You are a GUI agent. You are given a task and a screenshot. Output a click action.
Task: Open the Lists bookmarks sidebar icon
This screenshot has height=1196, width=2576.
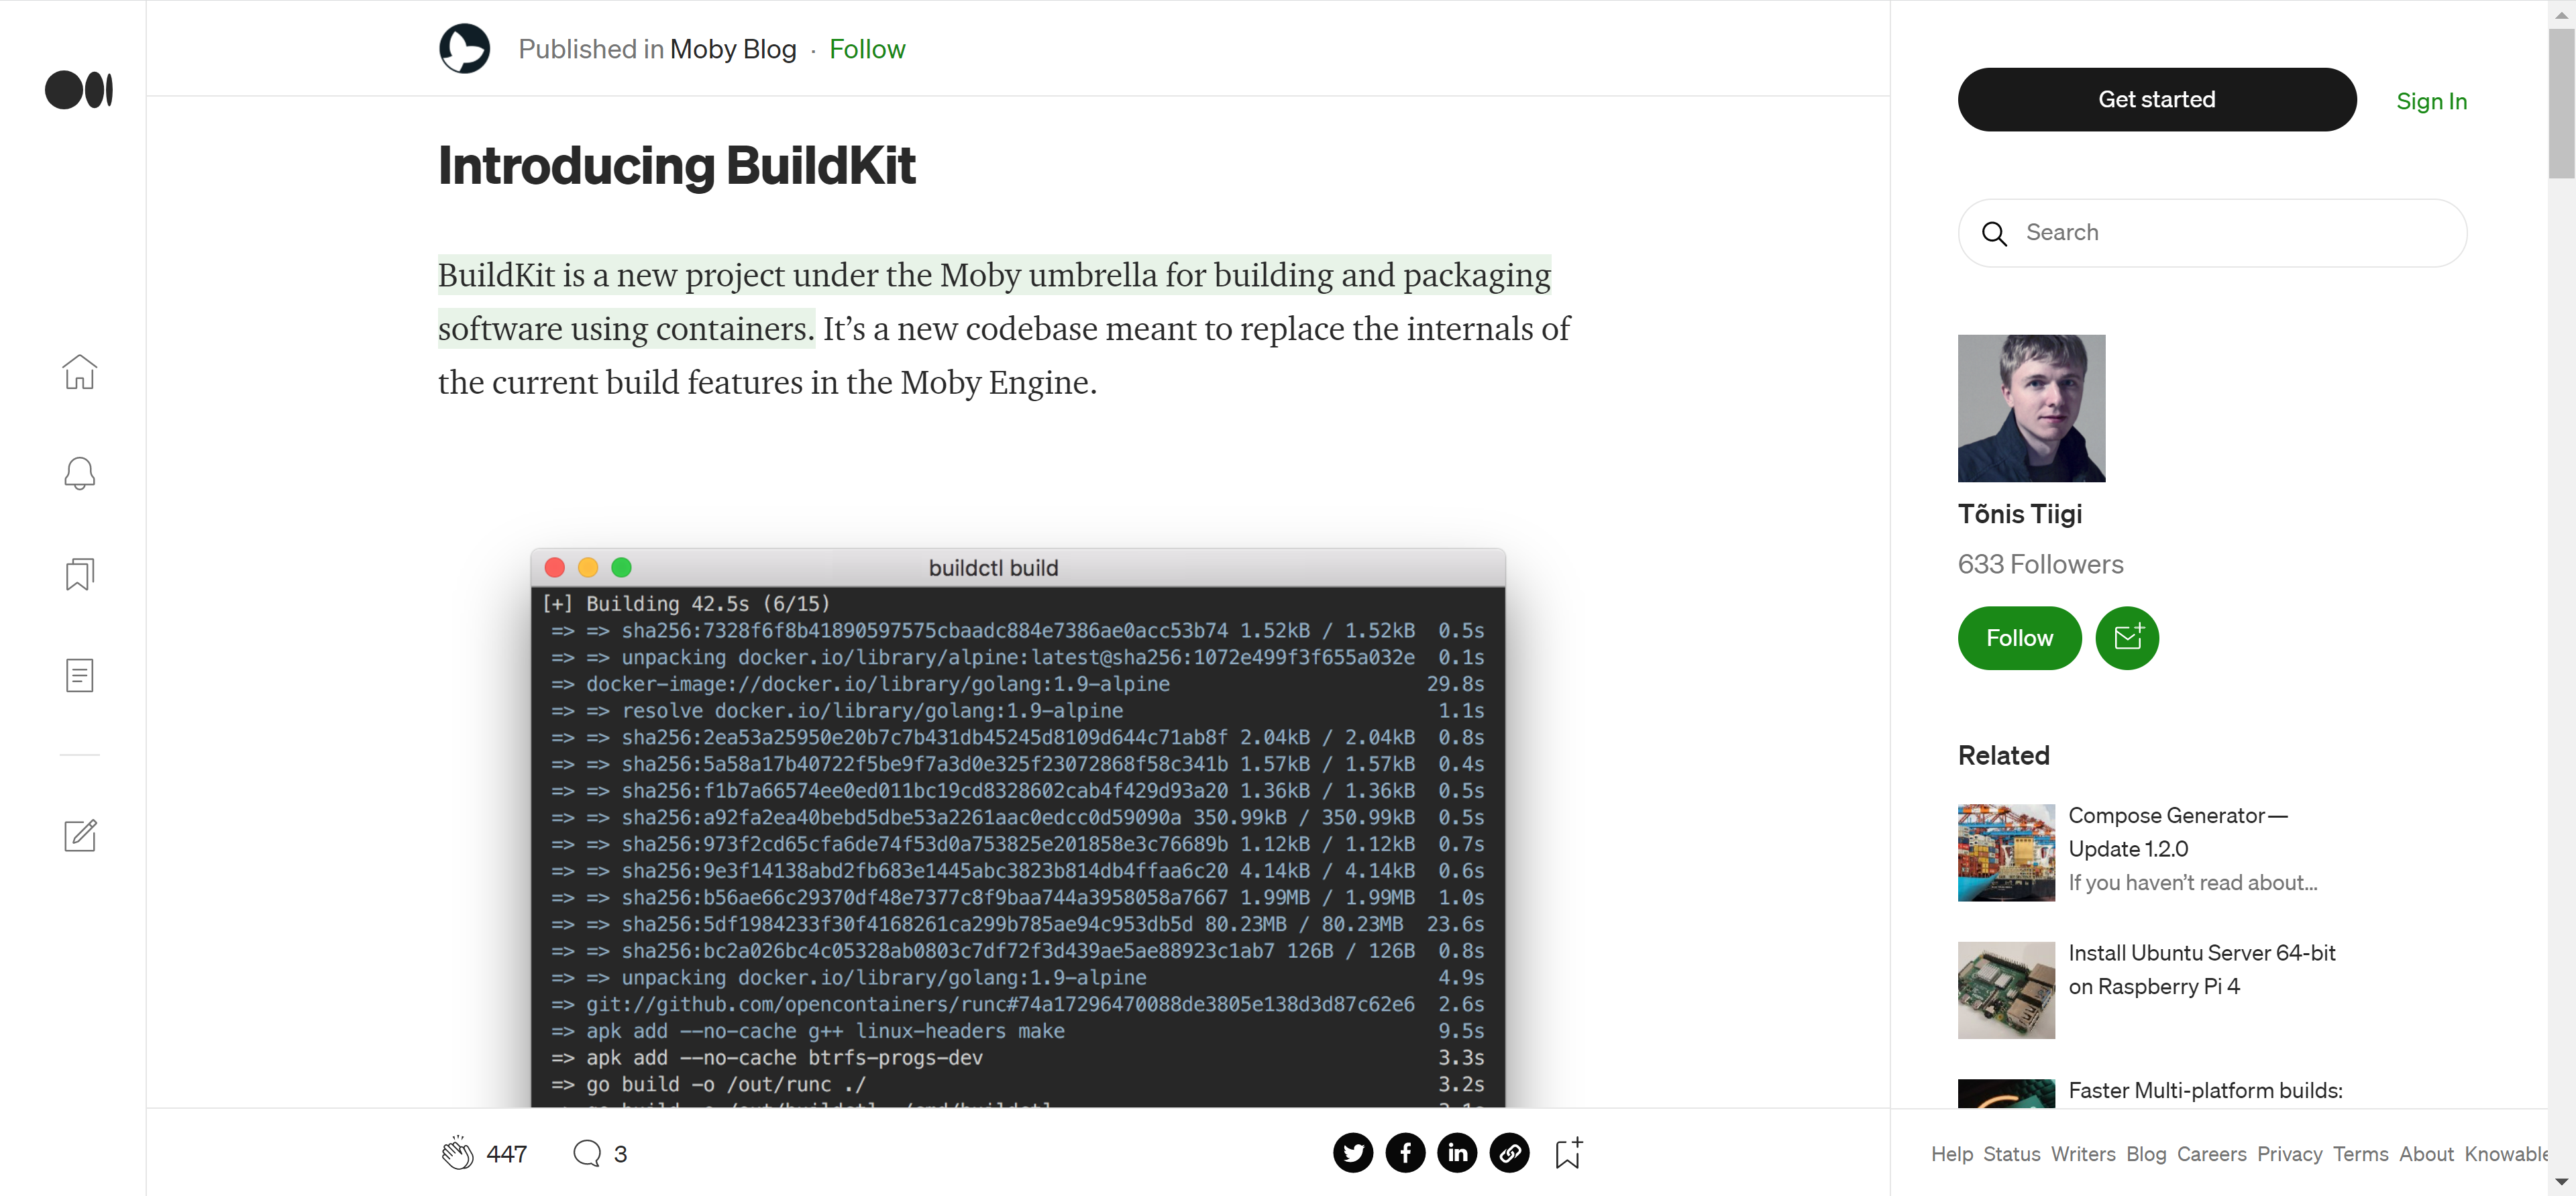(79, 574)
